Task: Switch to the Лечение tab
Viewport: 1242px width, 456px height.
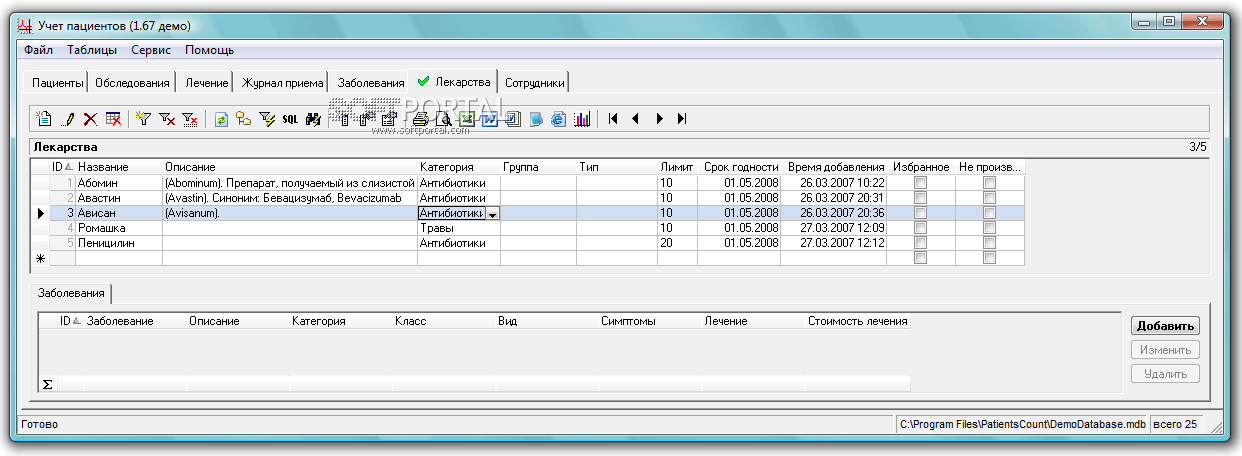Action: [x=206, y=83]
